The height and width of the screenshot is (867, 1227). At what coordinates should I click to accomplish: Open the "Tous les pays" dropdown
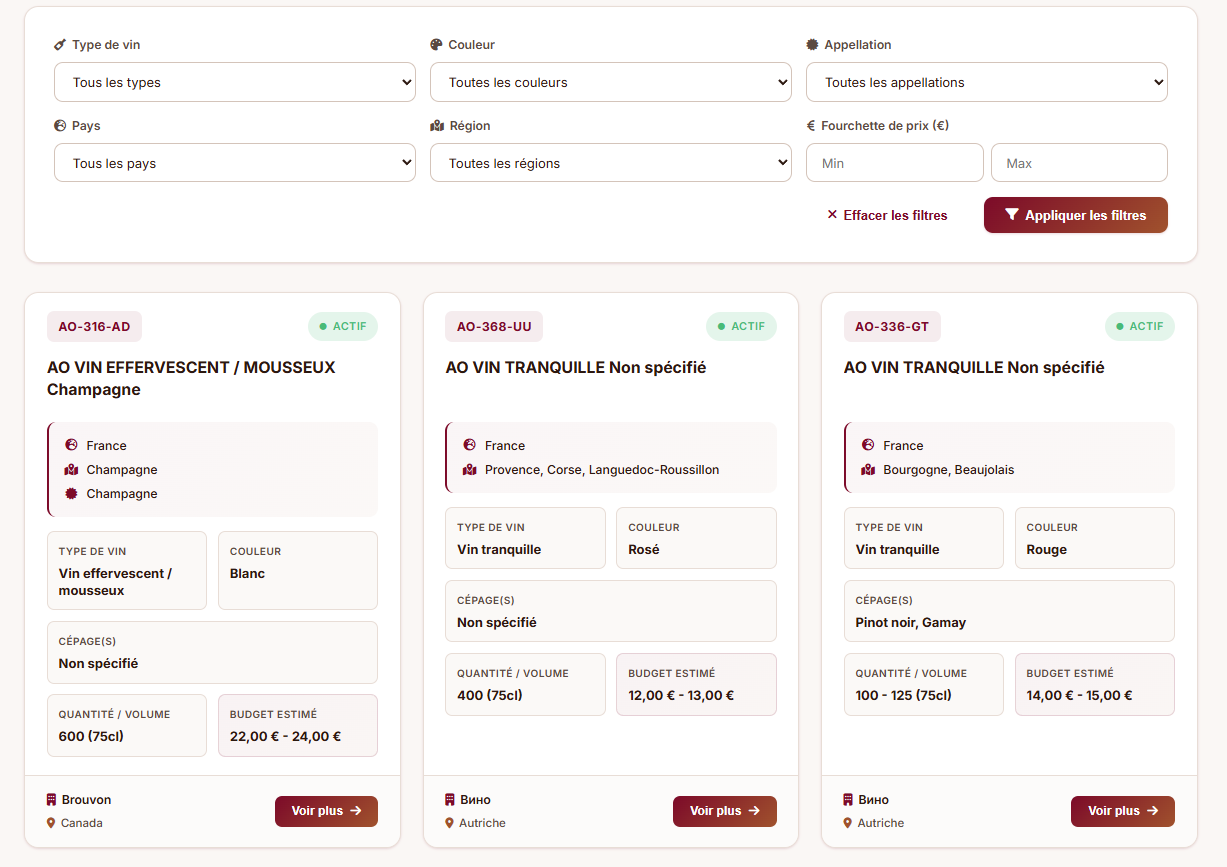pos(234,161)
